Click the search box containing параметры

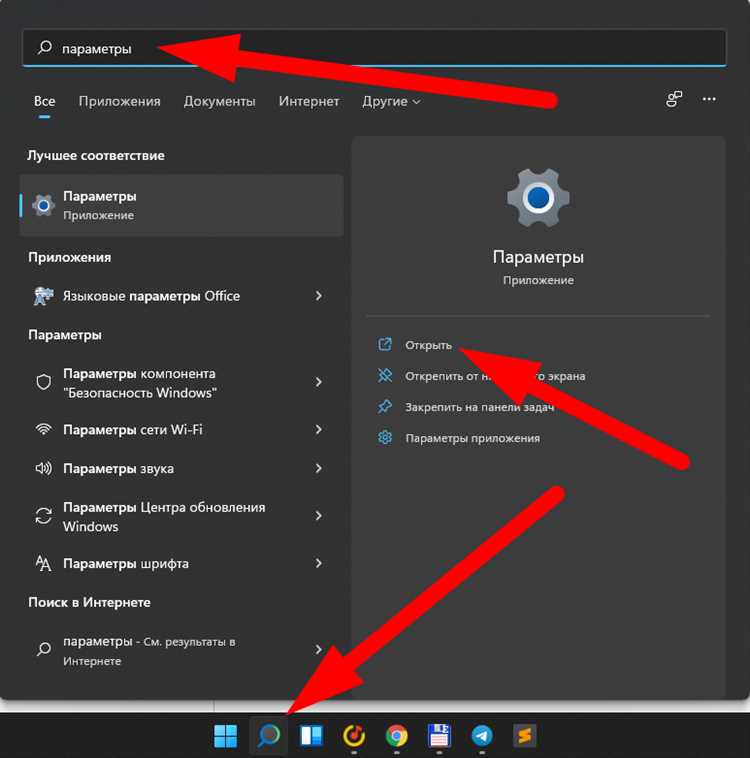click(x=375, y=48)
